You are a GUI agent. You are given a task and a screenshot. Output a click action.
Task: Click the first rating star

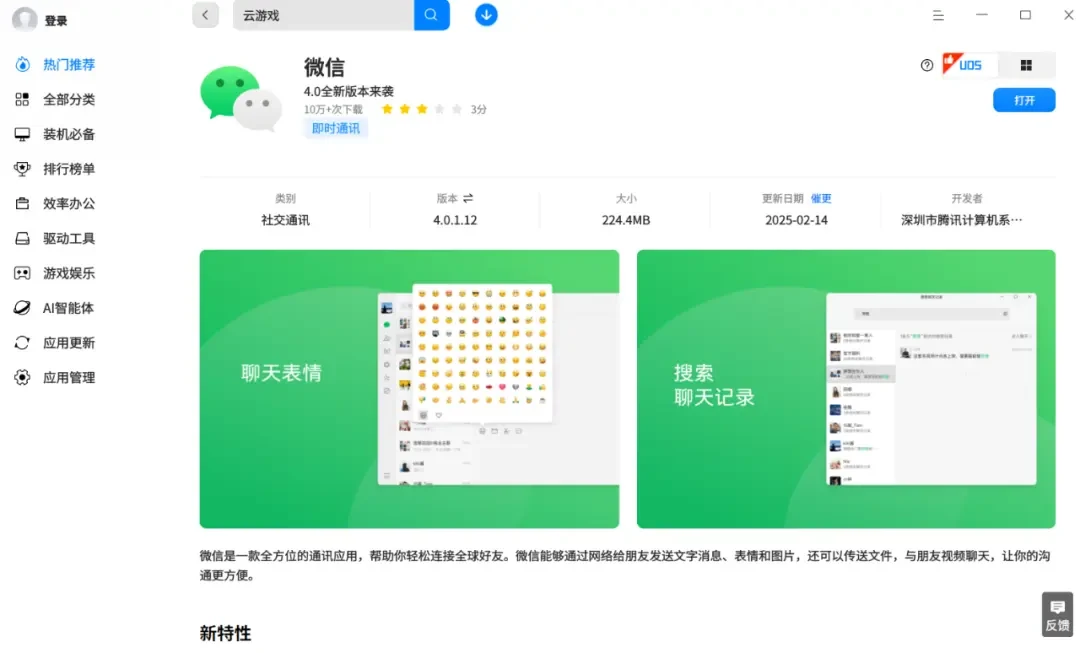(387, 109)
